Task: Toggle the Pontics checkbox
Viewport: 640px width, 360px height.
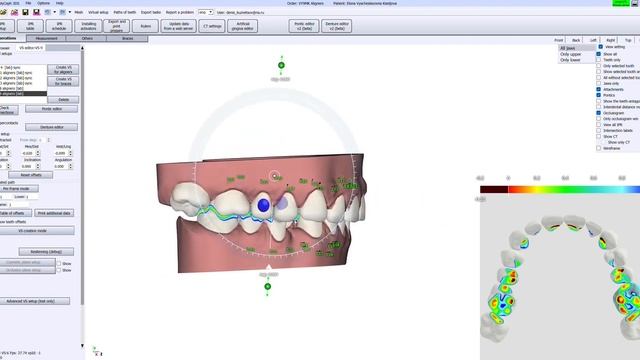Action: point(599,95)
